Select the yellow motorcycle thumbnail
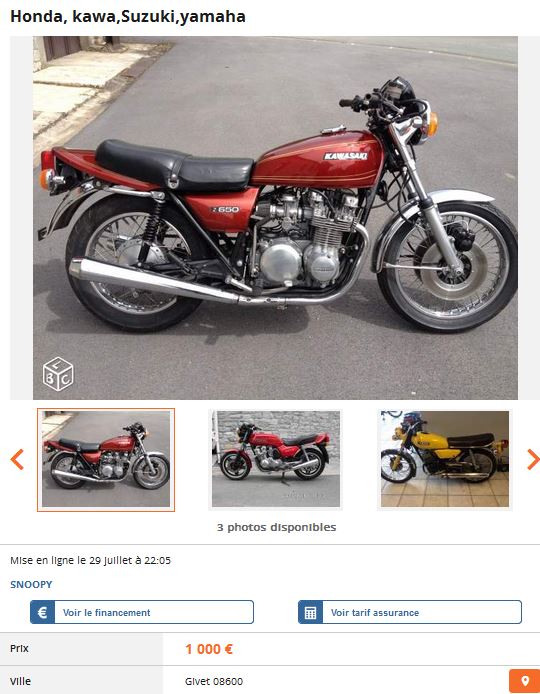 (x=445, y=459)
